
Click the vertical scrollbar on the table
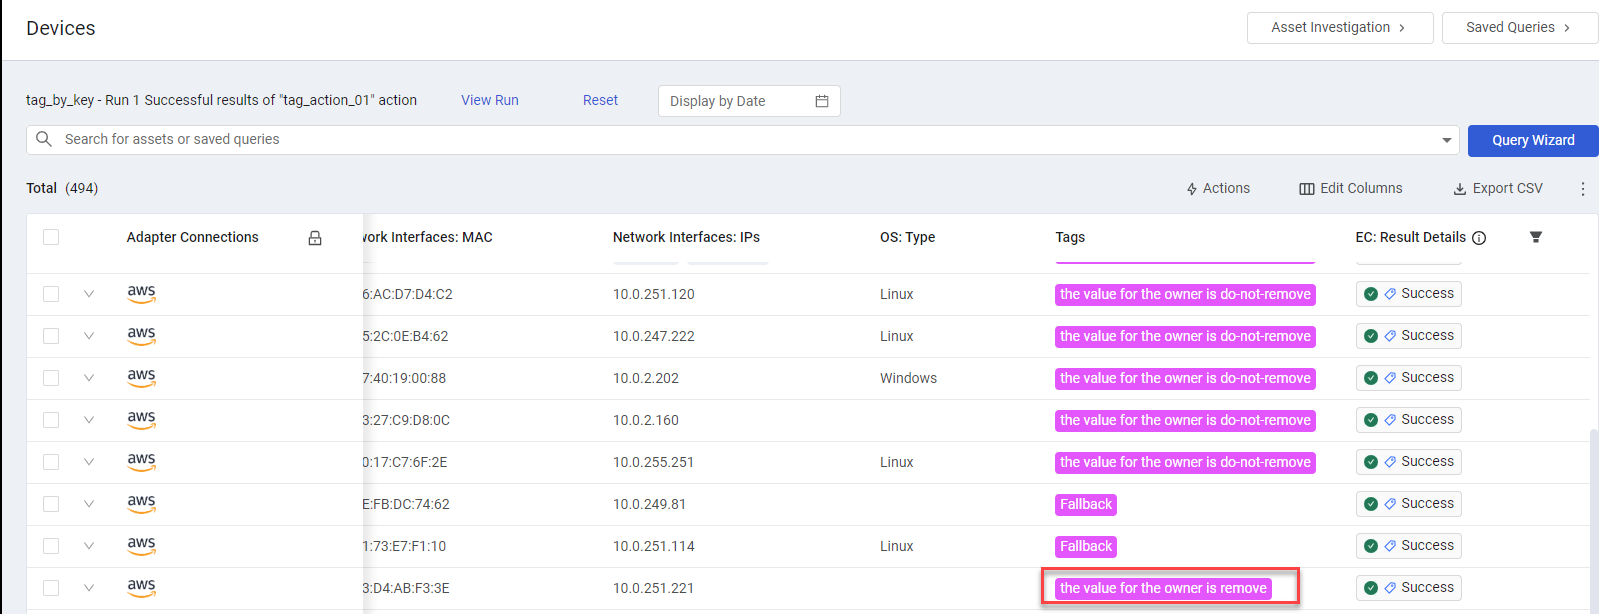[x=1593, y=520]
